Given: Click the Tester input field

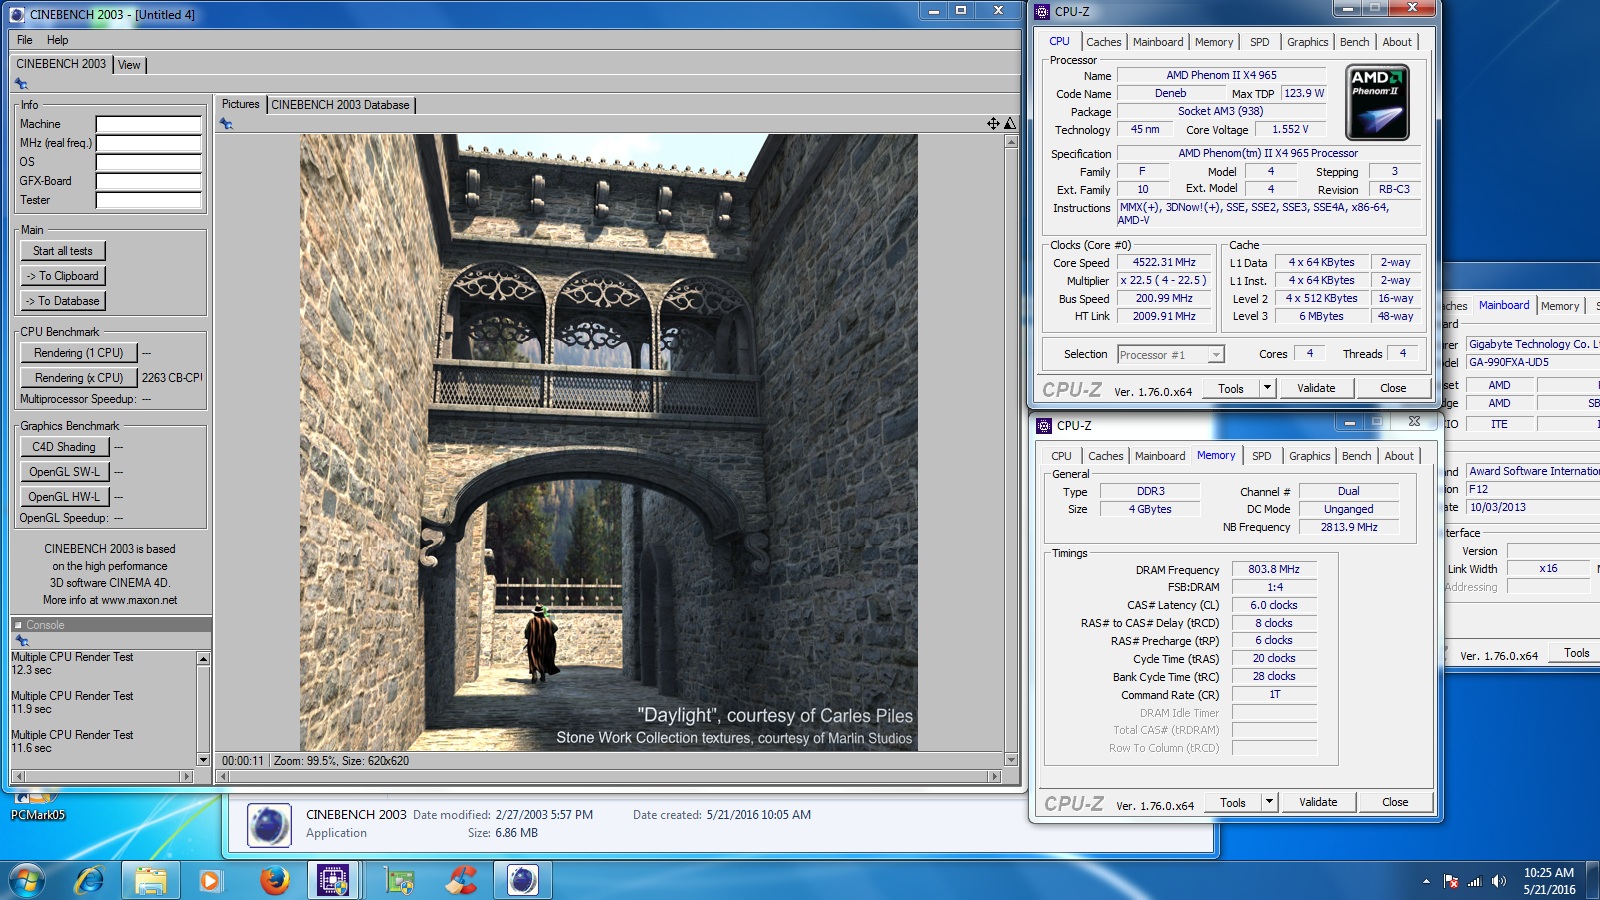Looking at the screenshot, I should click(x=149, y=201).
